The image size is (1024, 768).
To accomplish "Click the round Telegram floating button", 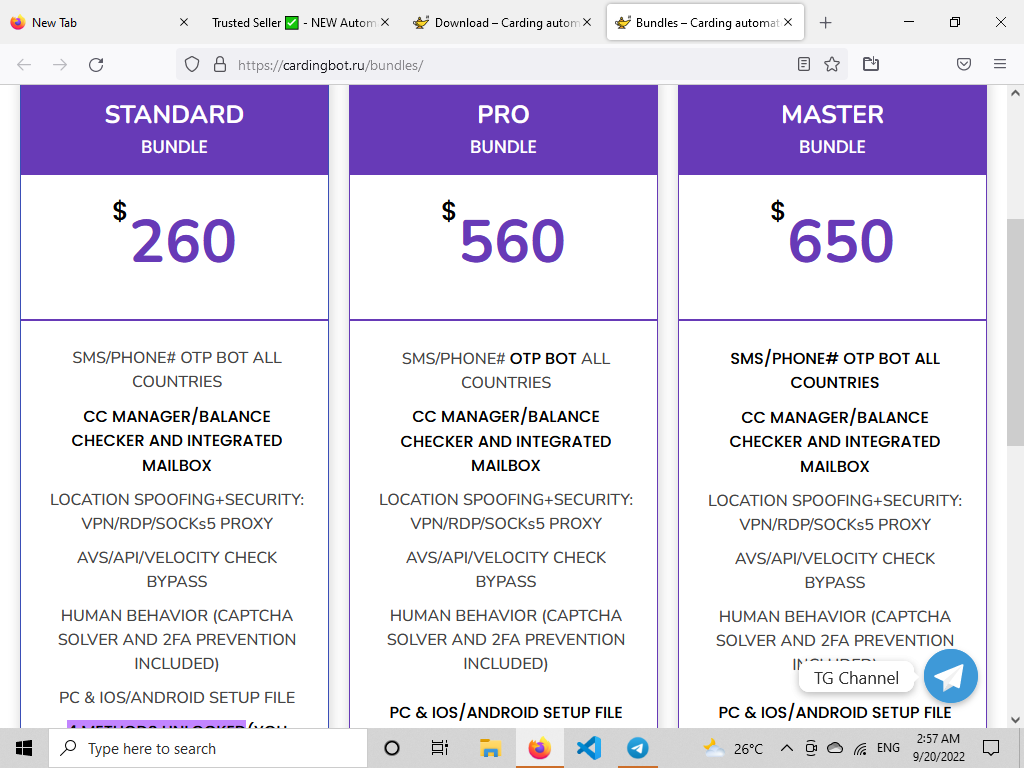I will 950,677.
